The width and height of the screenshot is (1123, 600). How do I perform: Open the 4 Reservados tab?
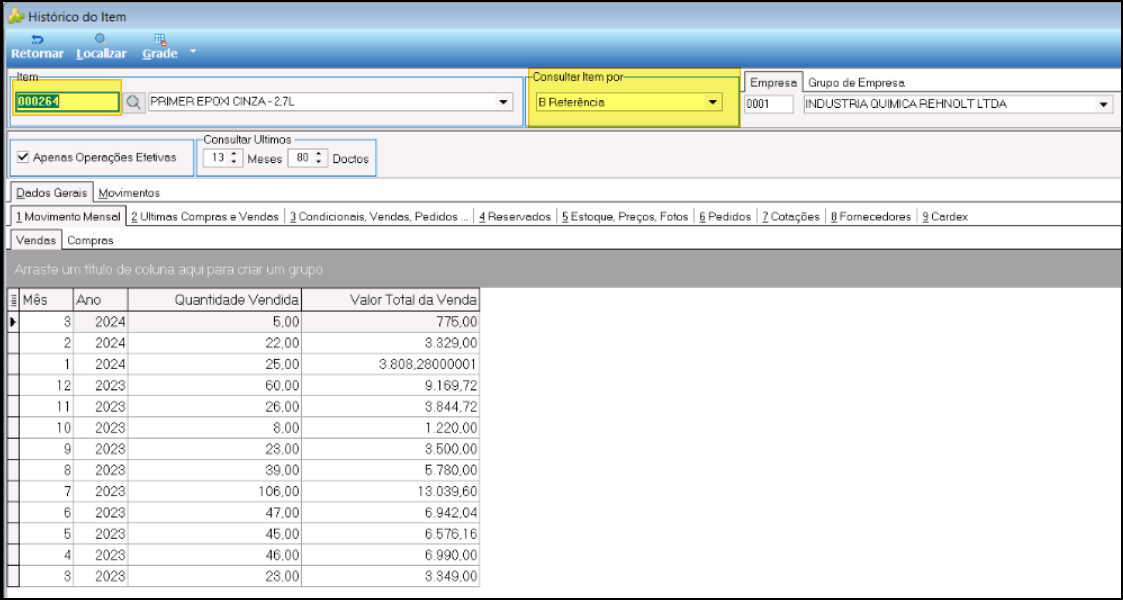[515, 216]
